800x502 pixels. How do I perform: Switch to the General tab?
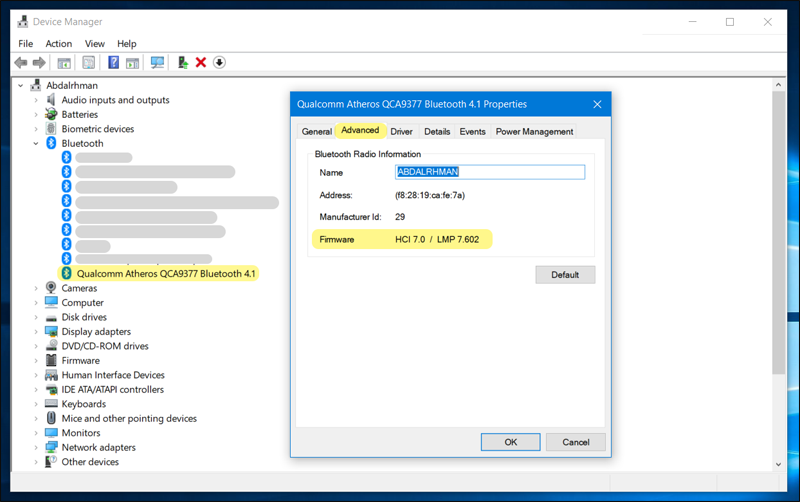(x=316, y=132)
